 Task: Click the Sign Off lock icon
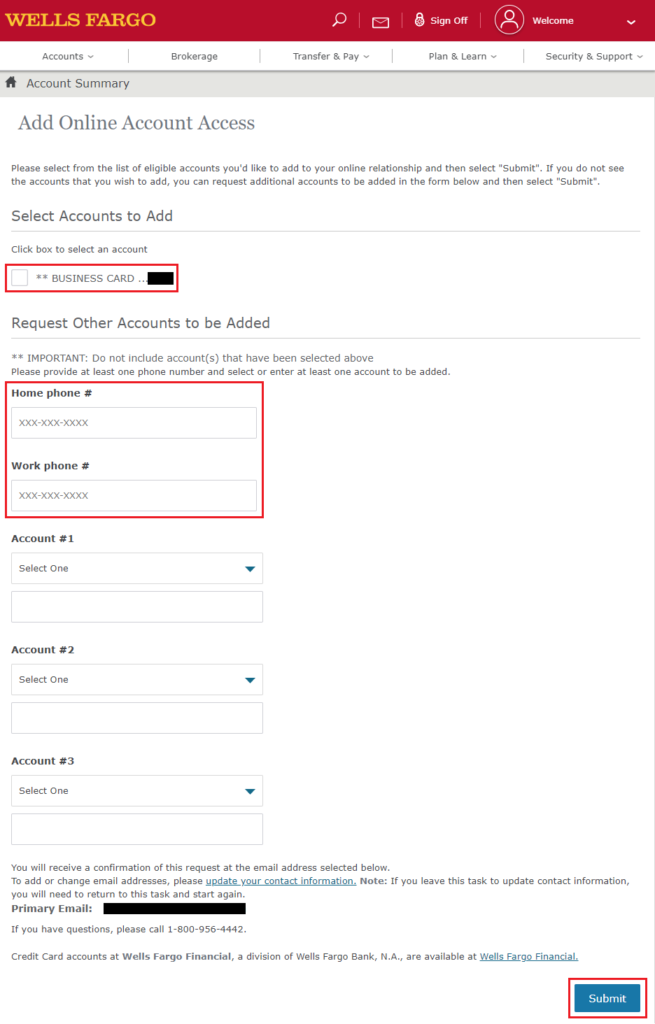419,20
